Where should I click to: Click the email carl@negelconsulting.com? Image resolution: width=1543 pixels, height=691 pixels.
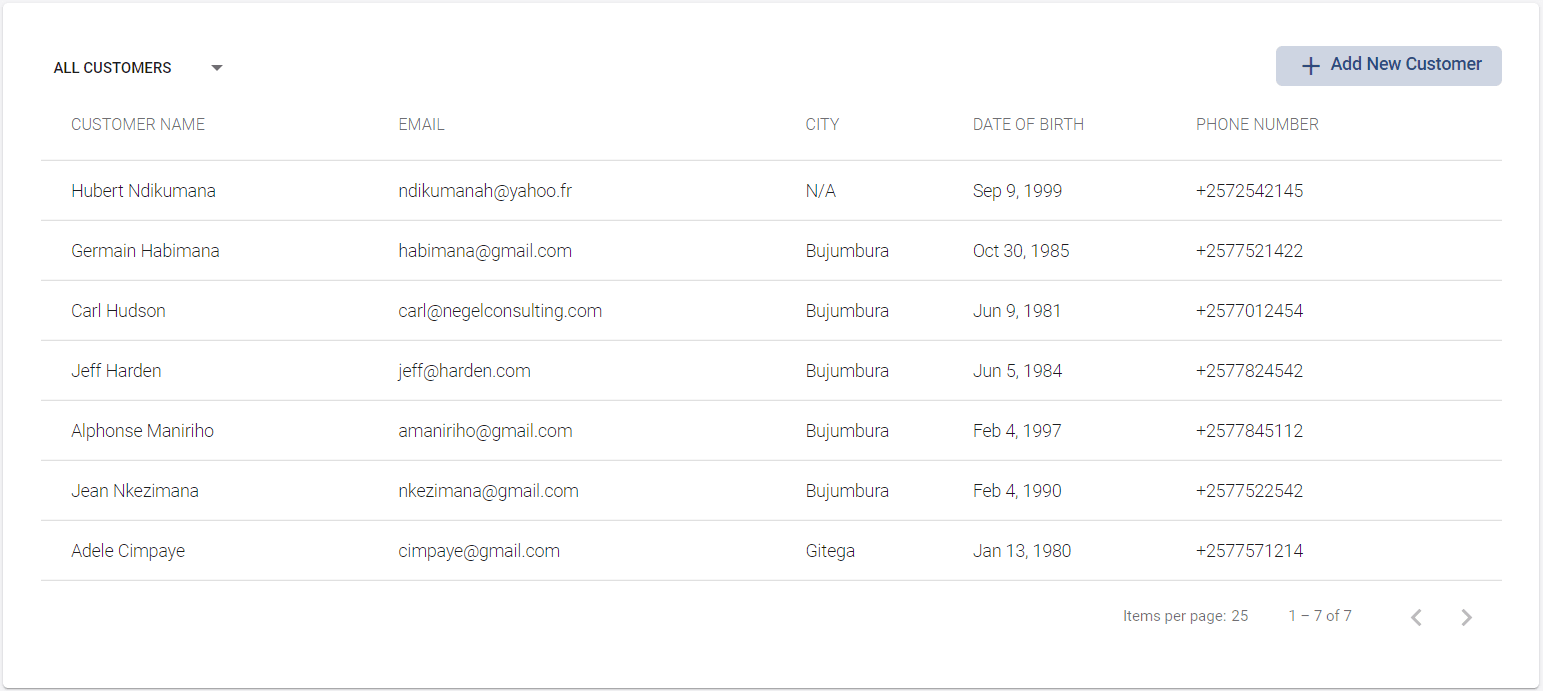[500, 311]
